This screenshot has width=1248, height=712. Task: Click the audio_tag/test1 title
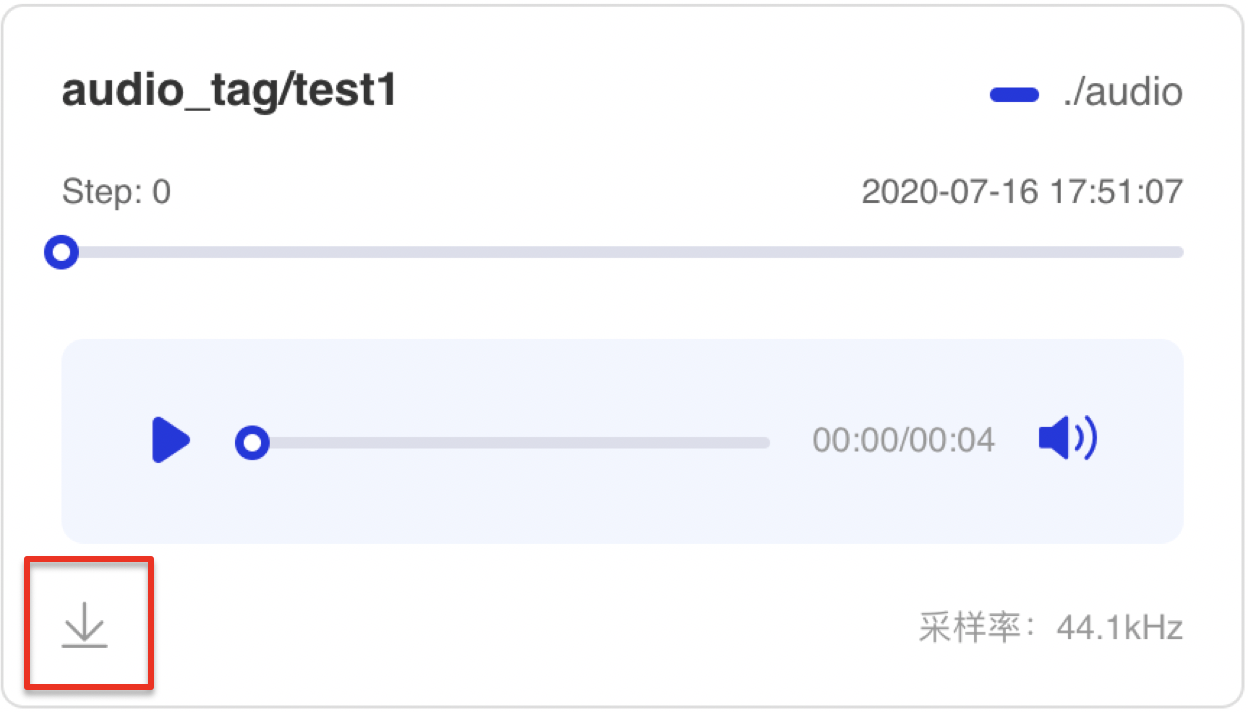click(229, 92)
